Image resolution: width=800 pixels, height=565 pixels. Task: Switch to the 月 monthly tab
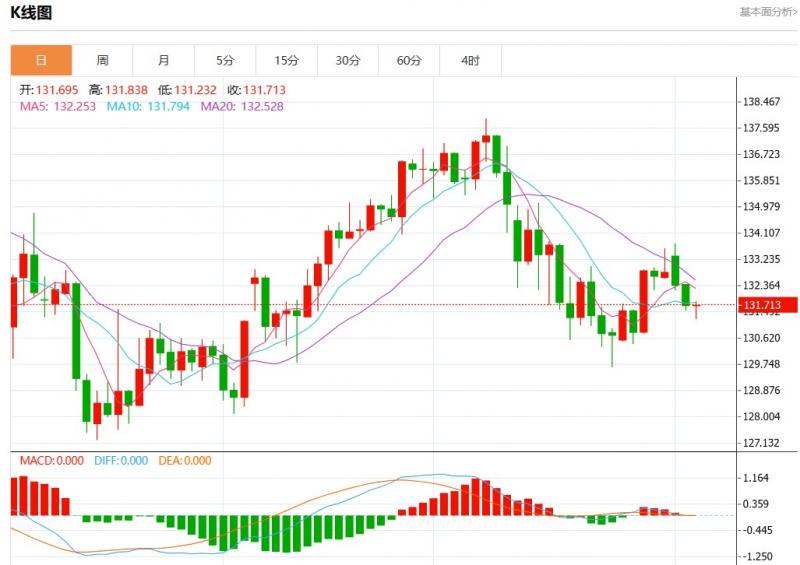pyautogui.click(x=164, y=60)
